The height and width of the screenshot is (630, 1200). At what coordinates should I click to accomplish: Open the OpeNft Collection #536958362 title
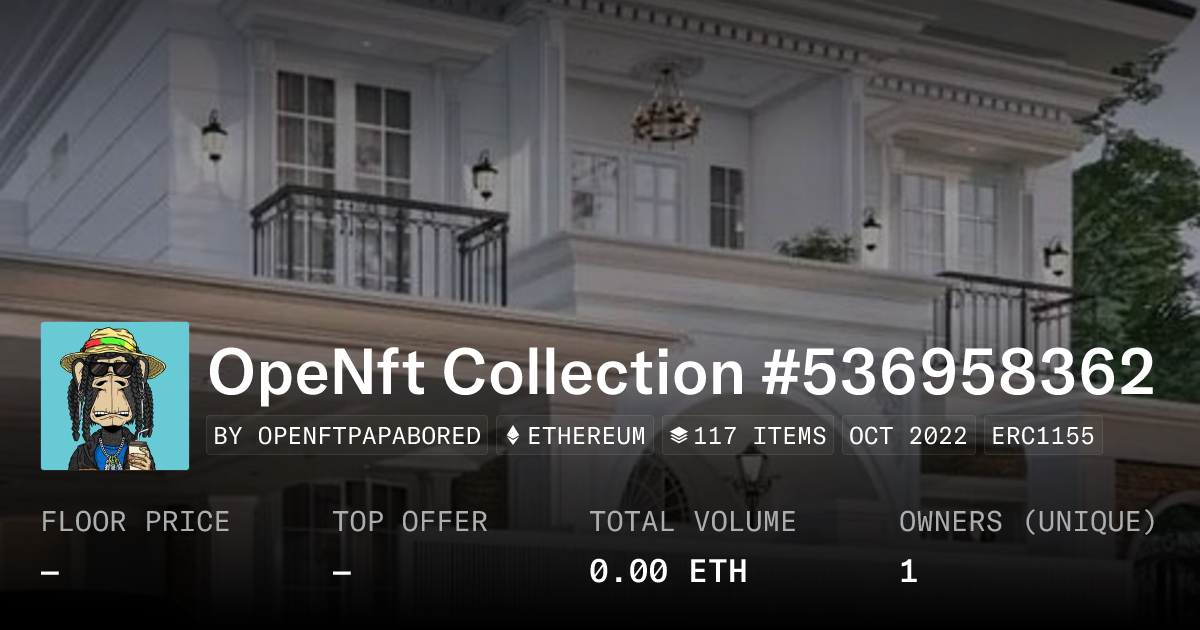click(681, 372)
